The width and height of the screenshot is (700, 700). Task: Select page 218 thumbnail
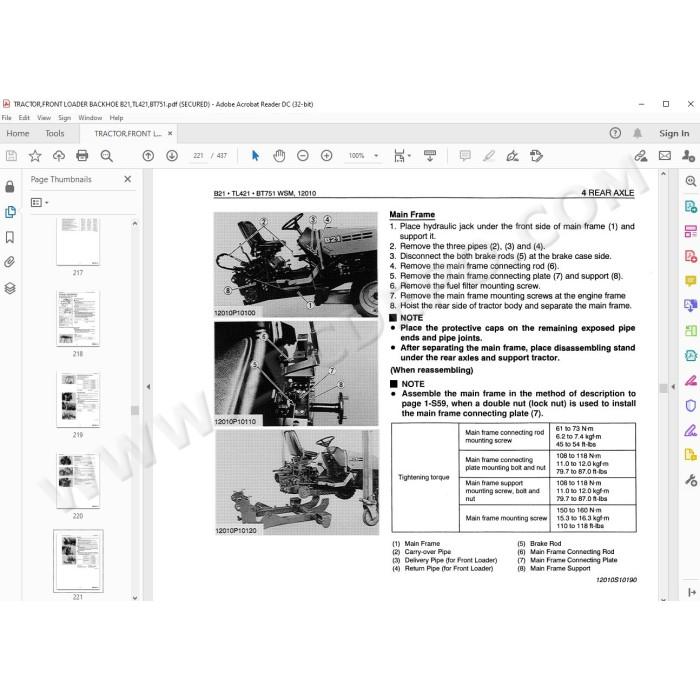[x=78, y=318]
